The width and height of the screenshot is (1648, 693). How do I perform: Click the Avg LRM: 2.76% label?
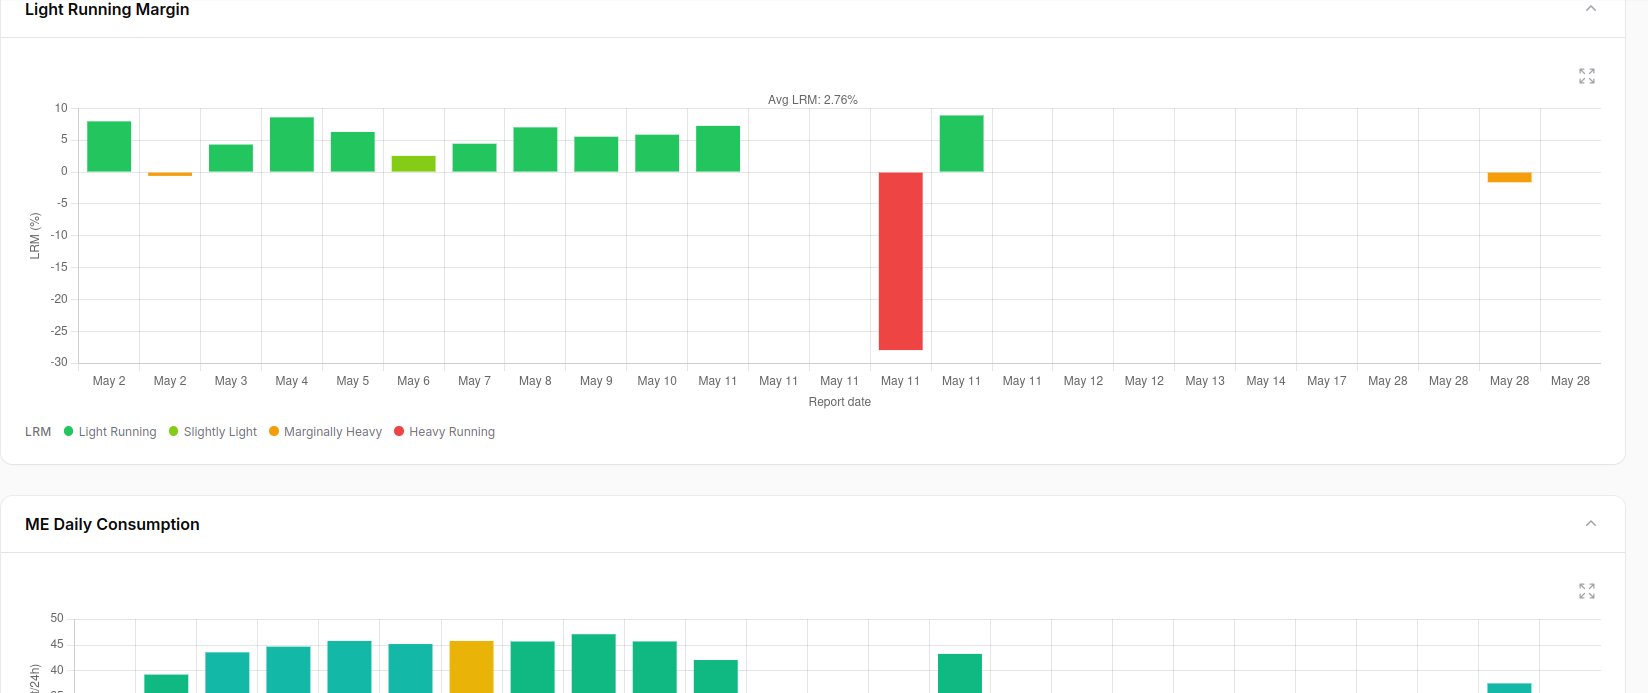813,100
